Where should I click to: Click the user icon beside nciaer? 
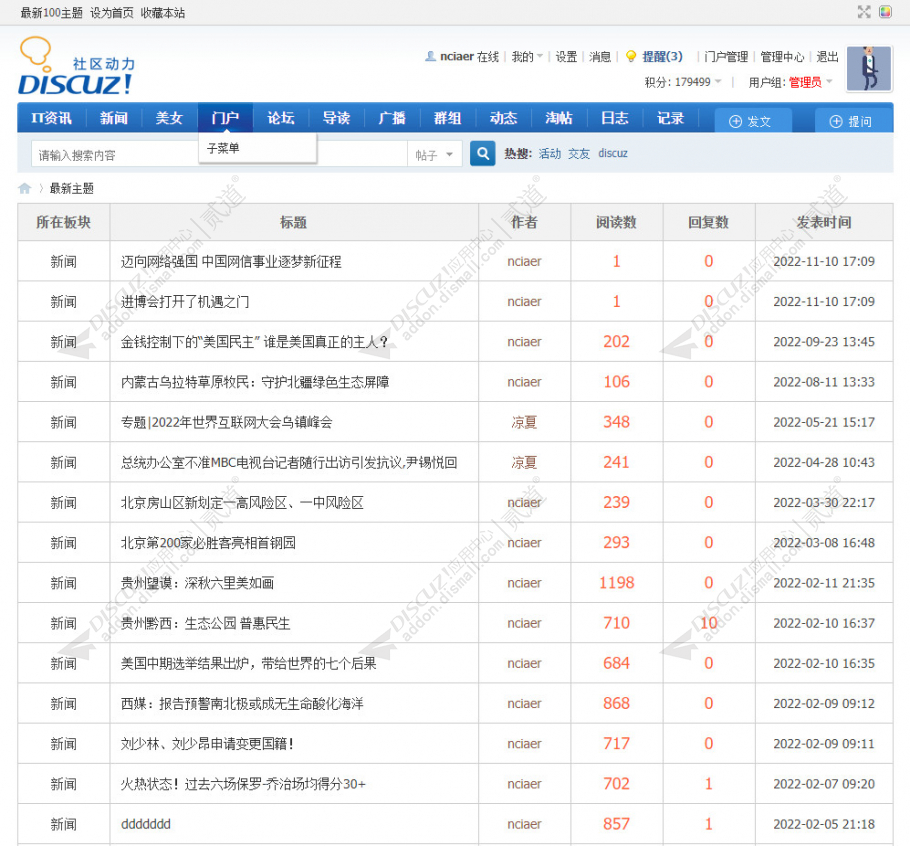click(430, 56)
